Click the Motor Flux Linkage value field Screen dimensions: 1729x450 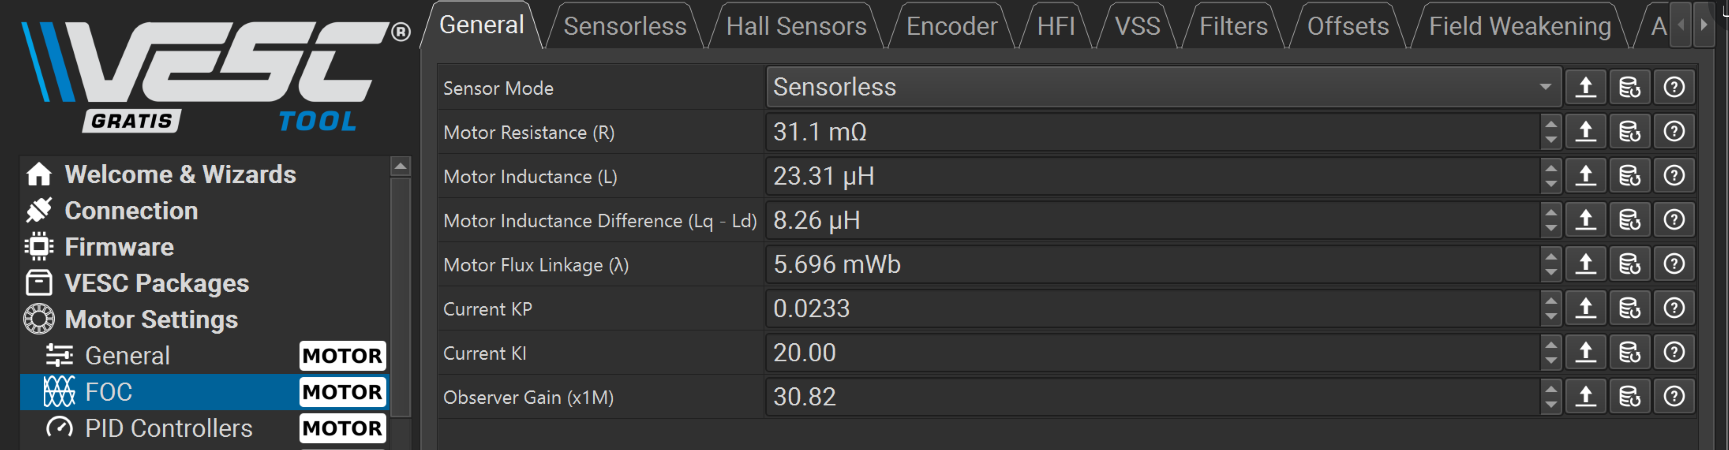tap(1152, 264)
